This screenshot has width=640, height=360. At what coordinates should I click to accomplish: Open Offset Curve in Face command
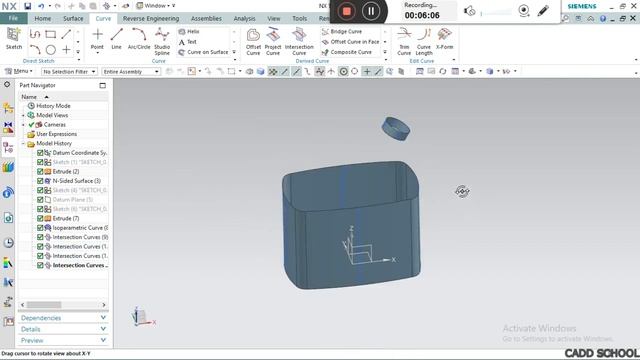coord(351,42)
